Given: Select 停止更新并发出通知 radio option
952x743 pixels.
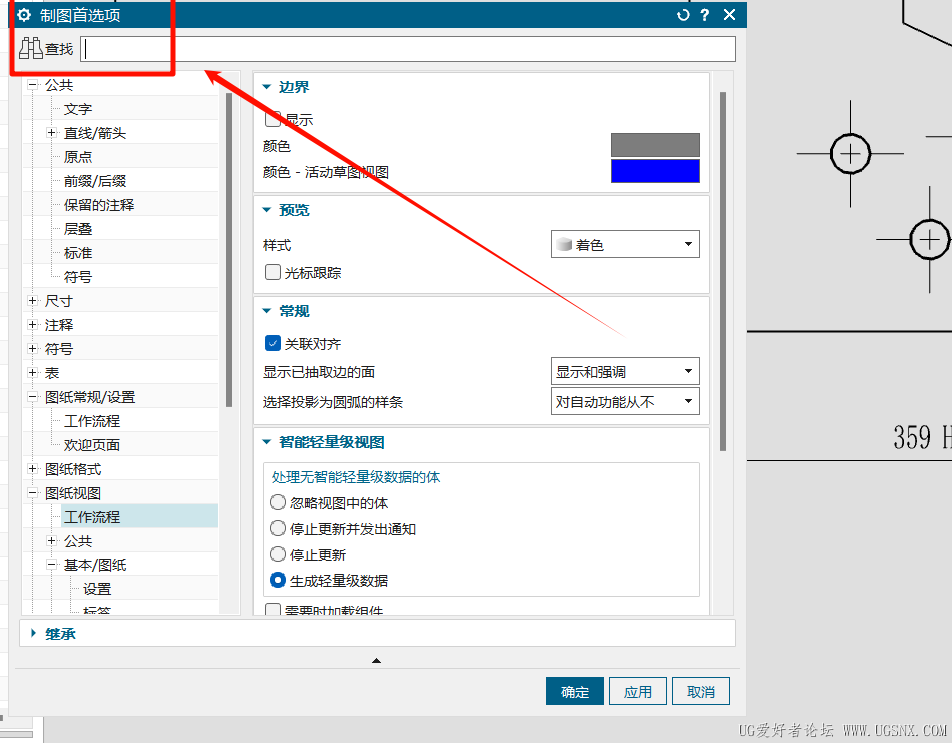Looking at the screenshot, I should coord(277,528).
